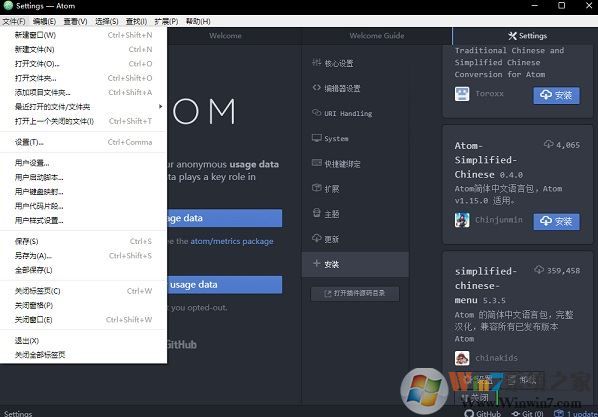
Task: Choose 打开上一个关闭的文件(I) entry
Action: point(83,121)
